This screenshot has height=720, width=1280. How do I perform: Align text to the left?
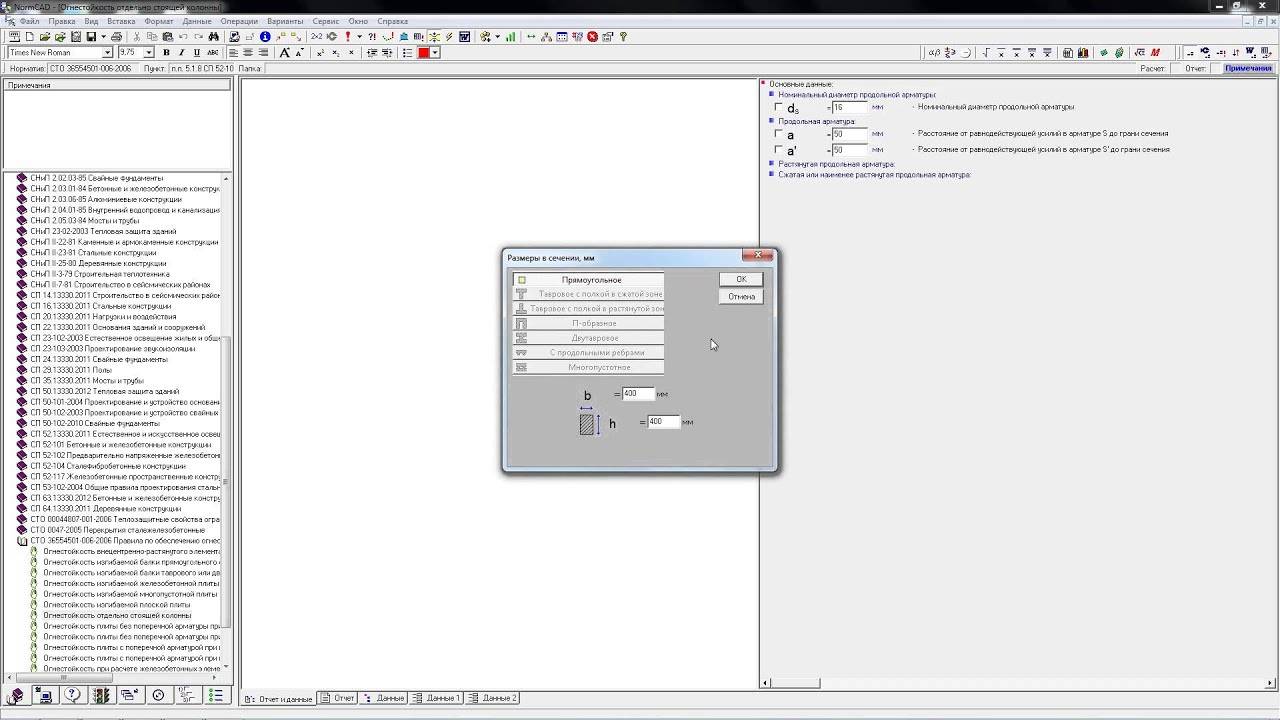[233, 52]
